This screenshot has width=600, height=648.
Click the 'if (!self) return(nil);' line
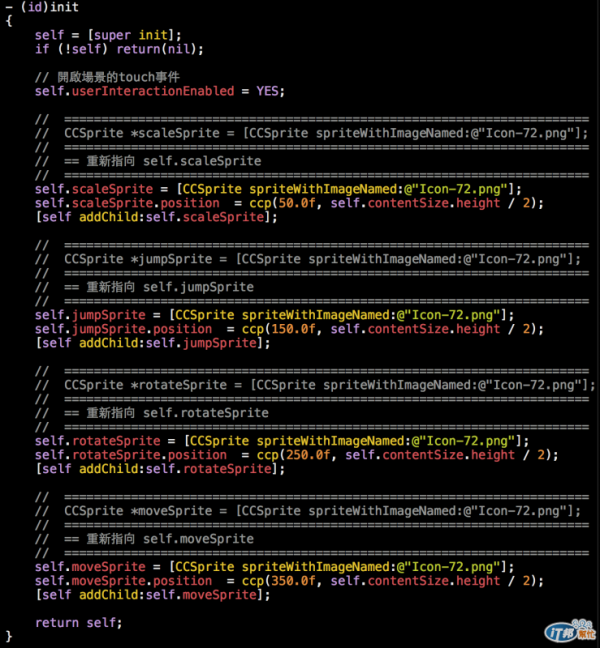(x=119, y=49)
